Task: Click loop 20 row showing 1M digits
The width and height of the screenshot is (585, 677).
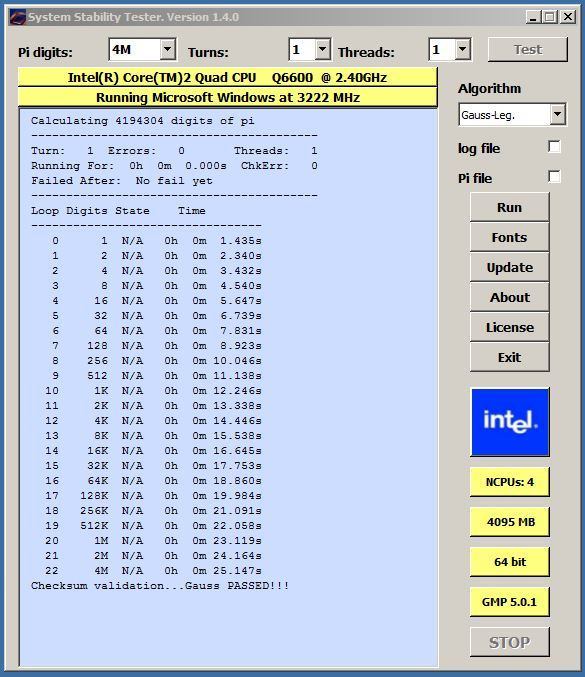Action: pyautogui.click(x=153, y=541)
